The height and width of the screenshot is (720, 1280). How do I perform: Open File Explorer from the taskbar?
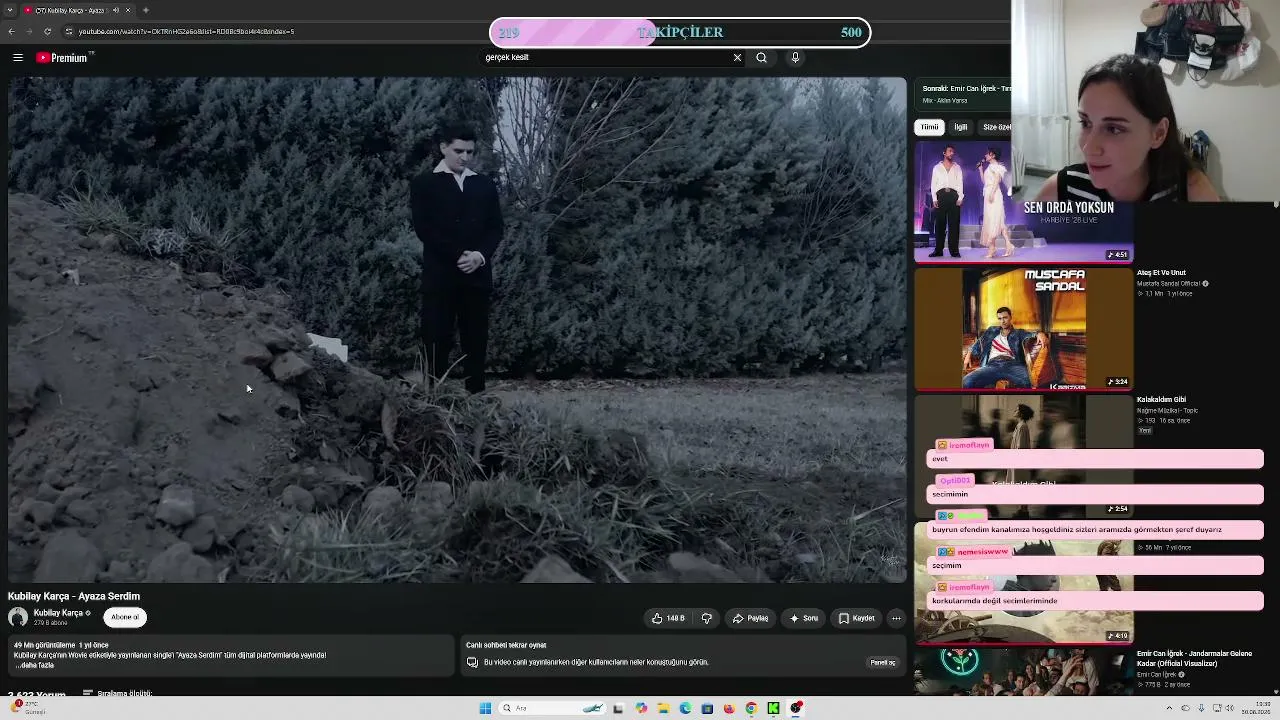[x=663, y=708]
